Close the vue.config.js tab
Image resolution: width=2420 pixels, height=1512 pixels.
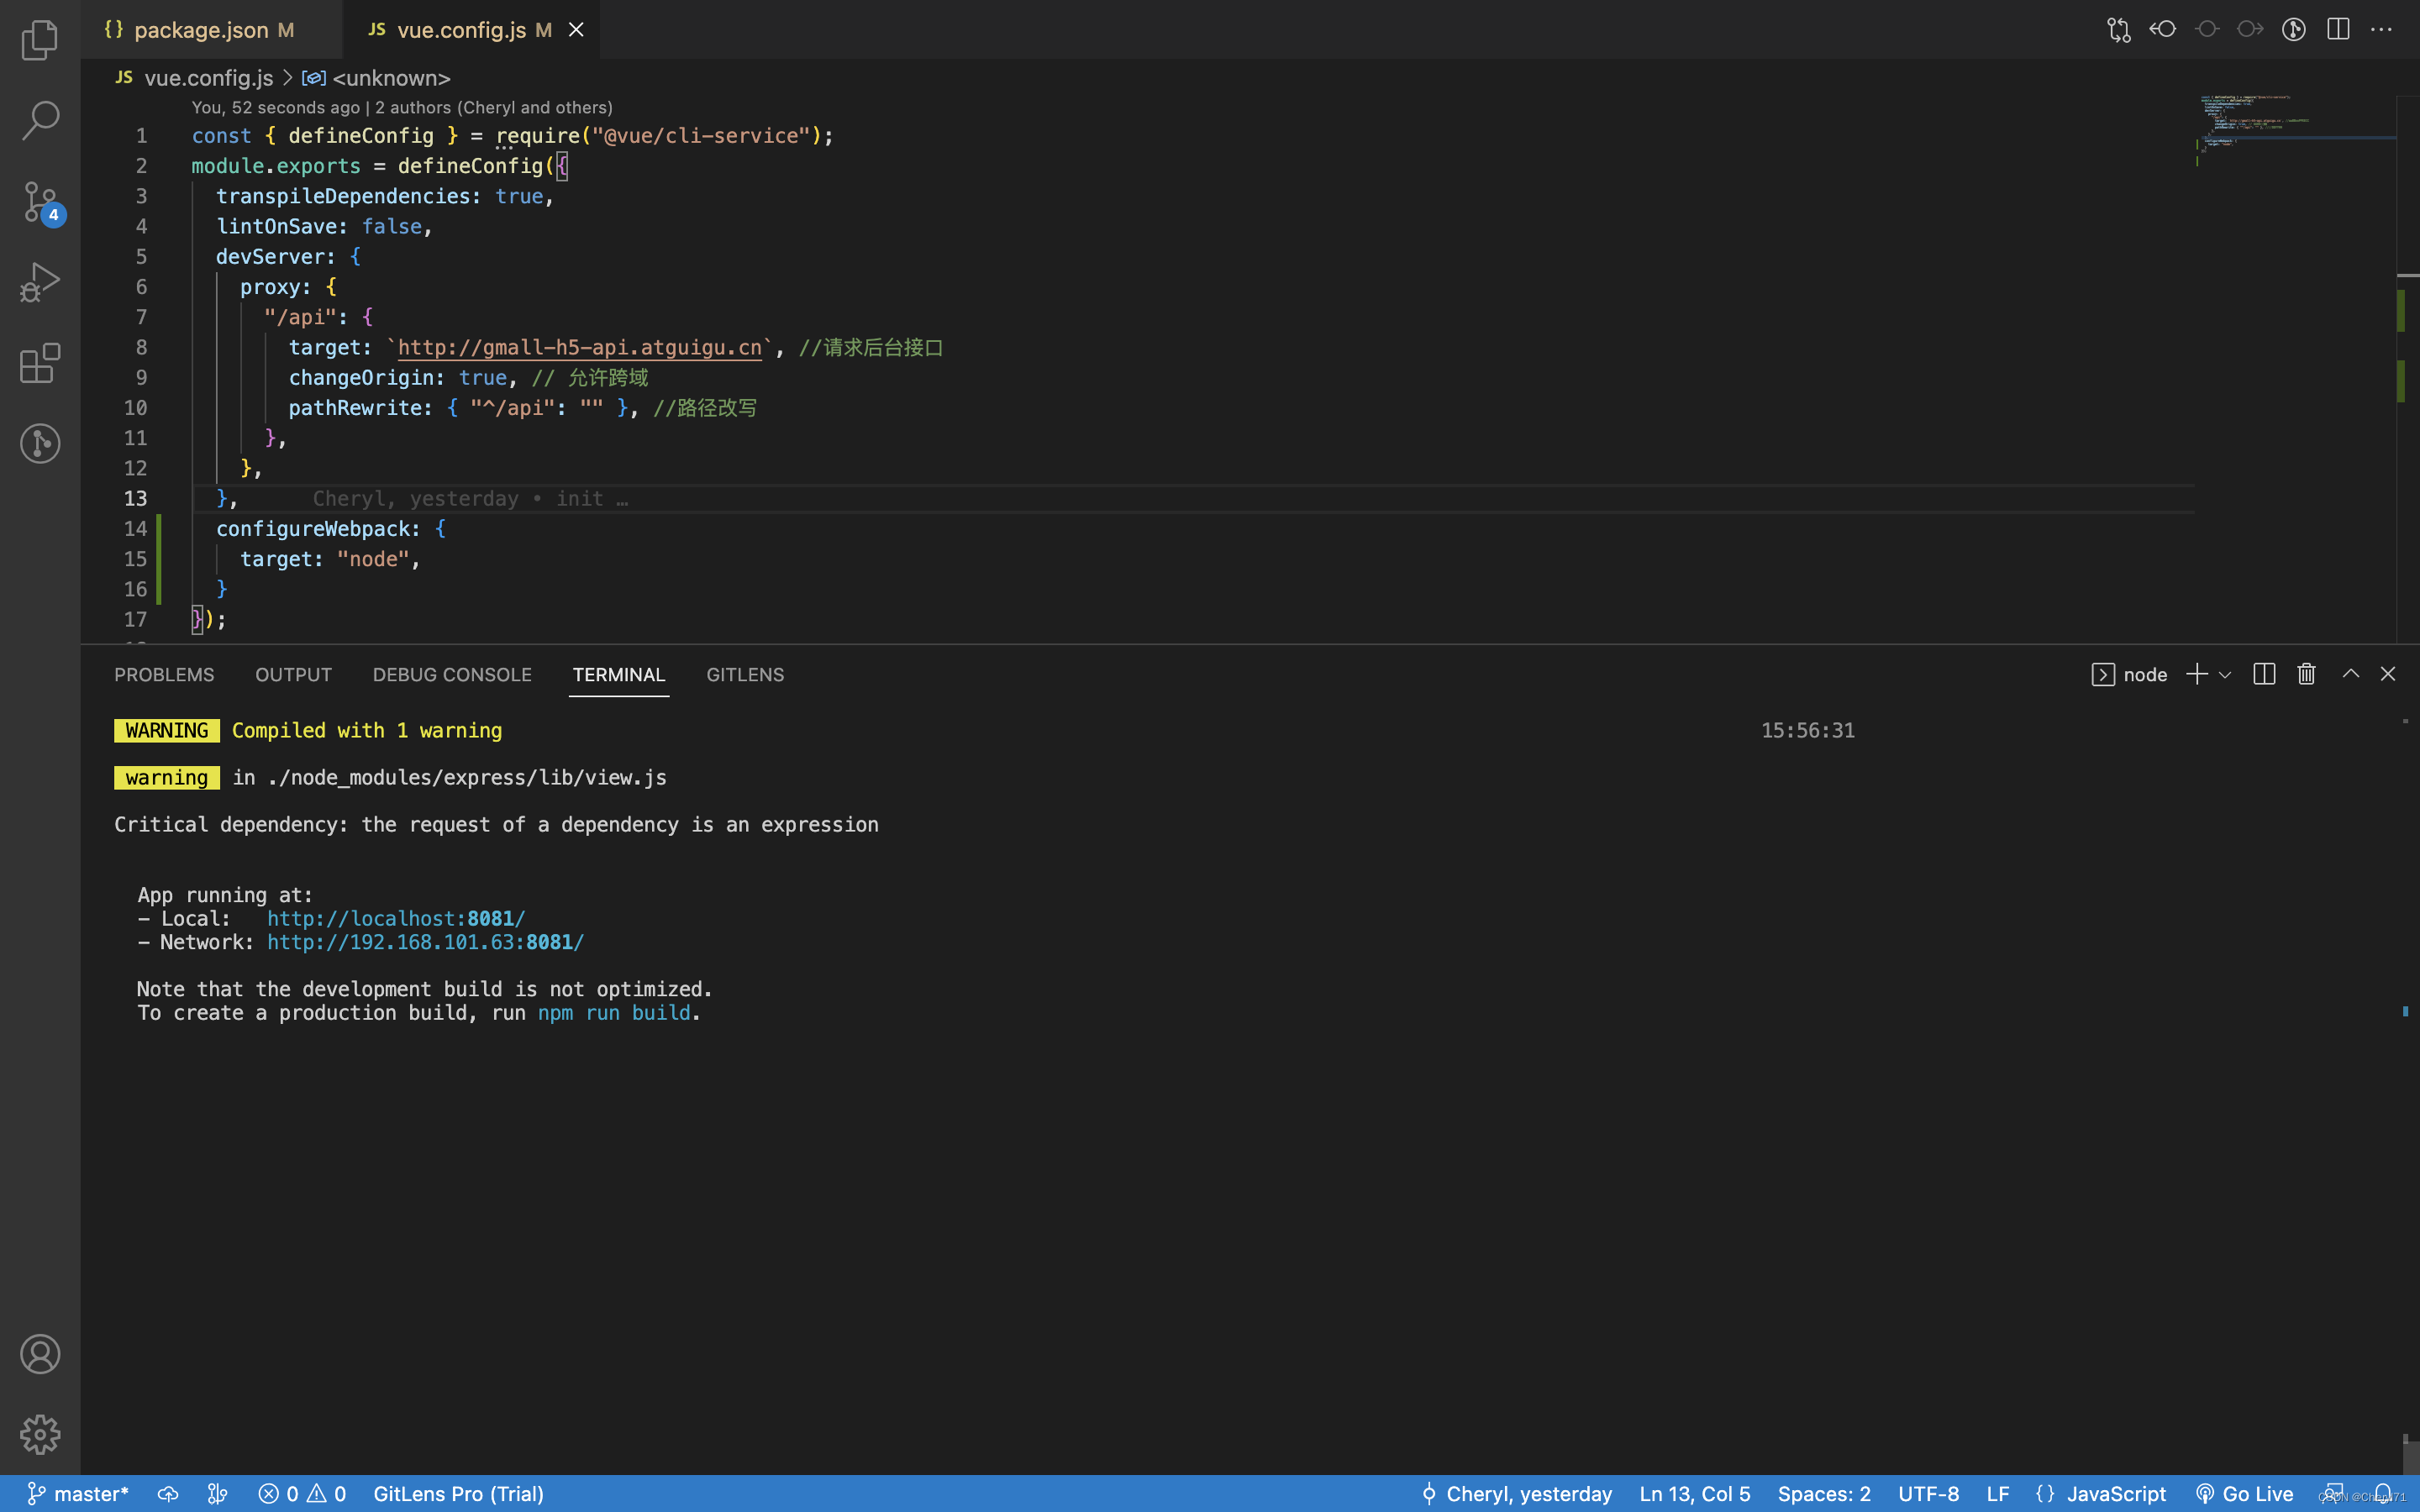pos(576,30)
